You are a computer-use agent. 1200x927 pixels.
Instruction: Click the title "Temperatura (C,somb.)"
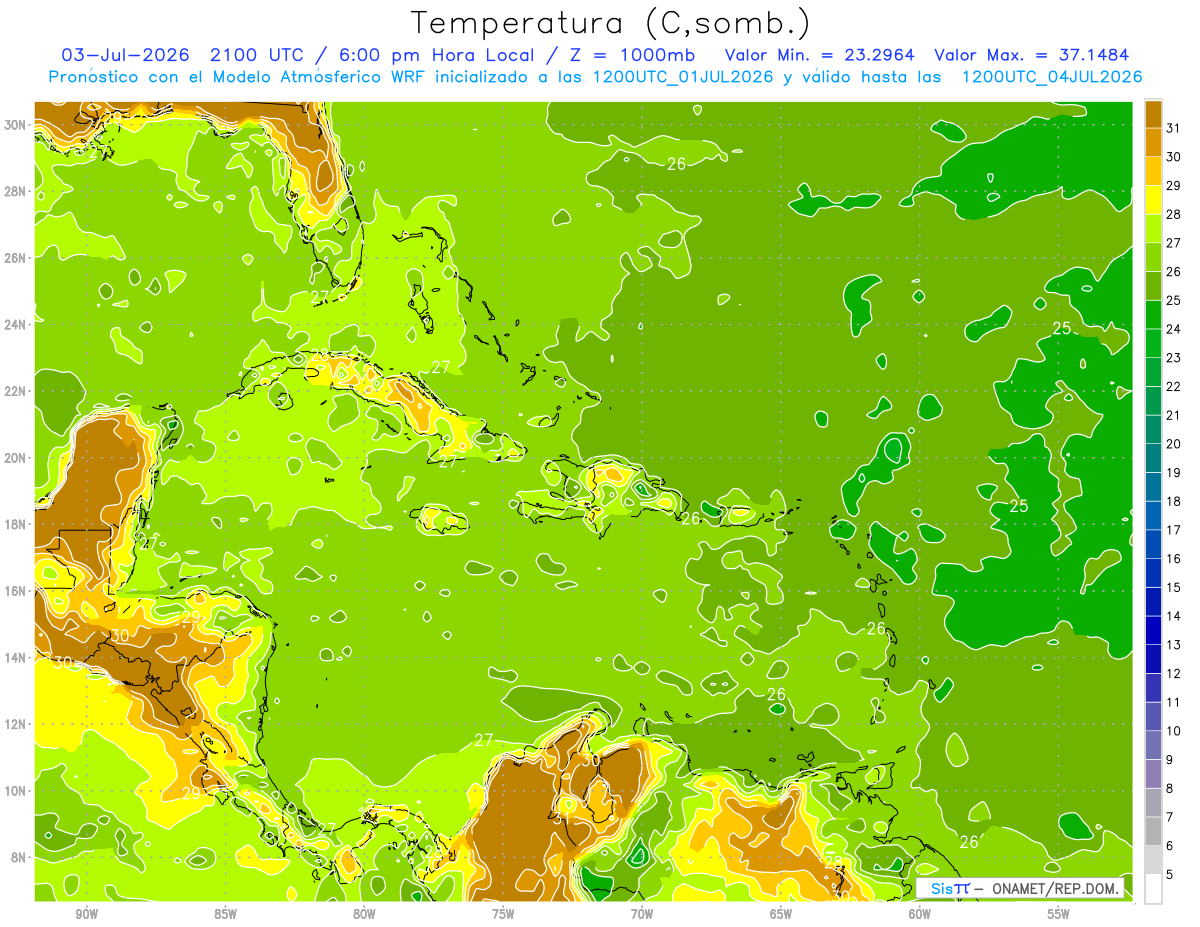tap(611, 24)
